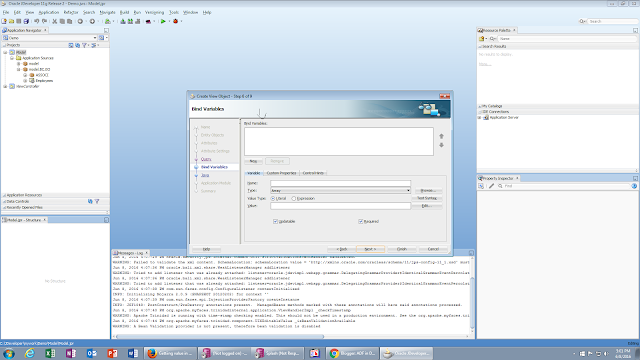Image resolution: width=640 pixels, height=360 pixels.
Task: Click the Next button in wizard
Action: tap(370, 249)
